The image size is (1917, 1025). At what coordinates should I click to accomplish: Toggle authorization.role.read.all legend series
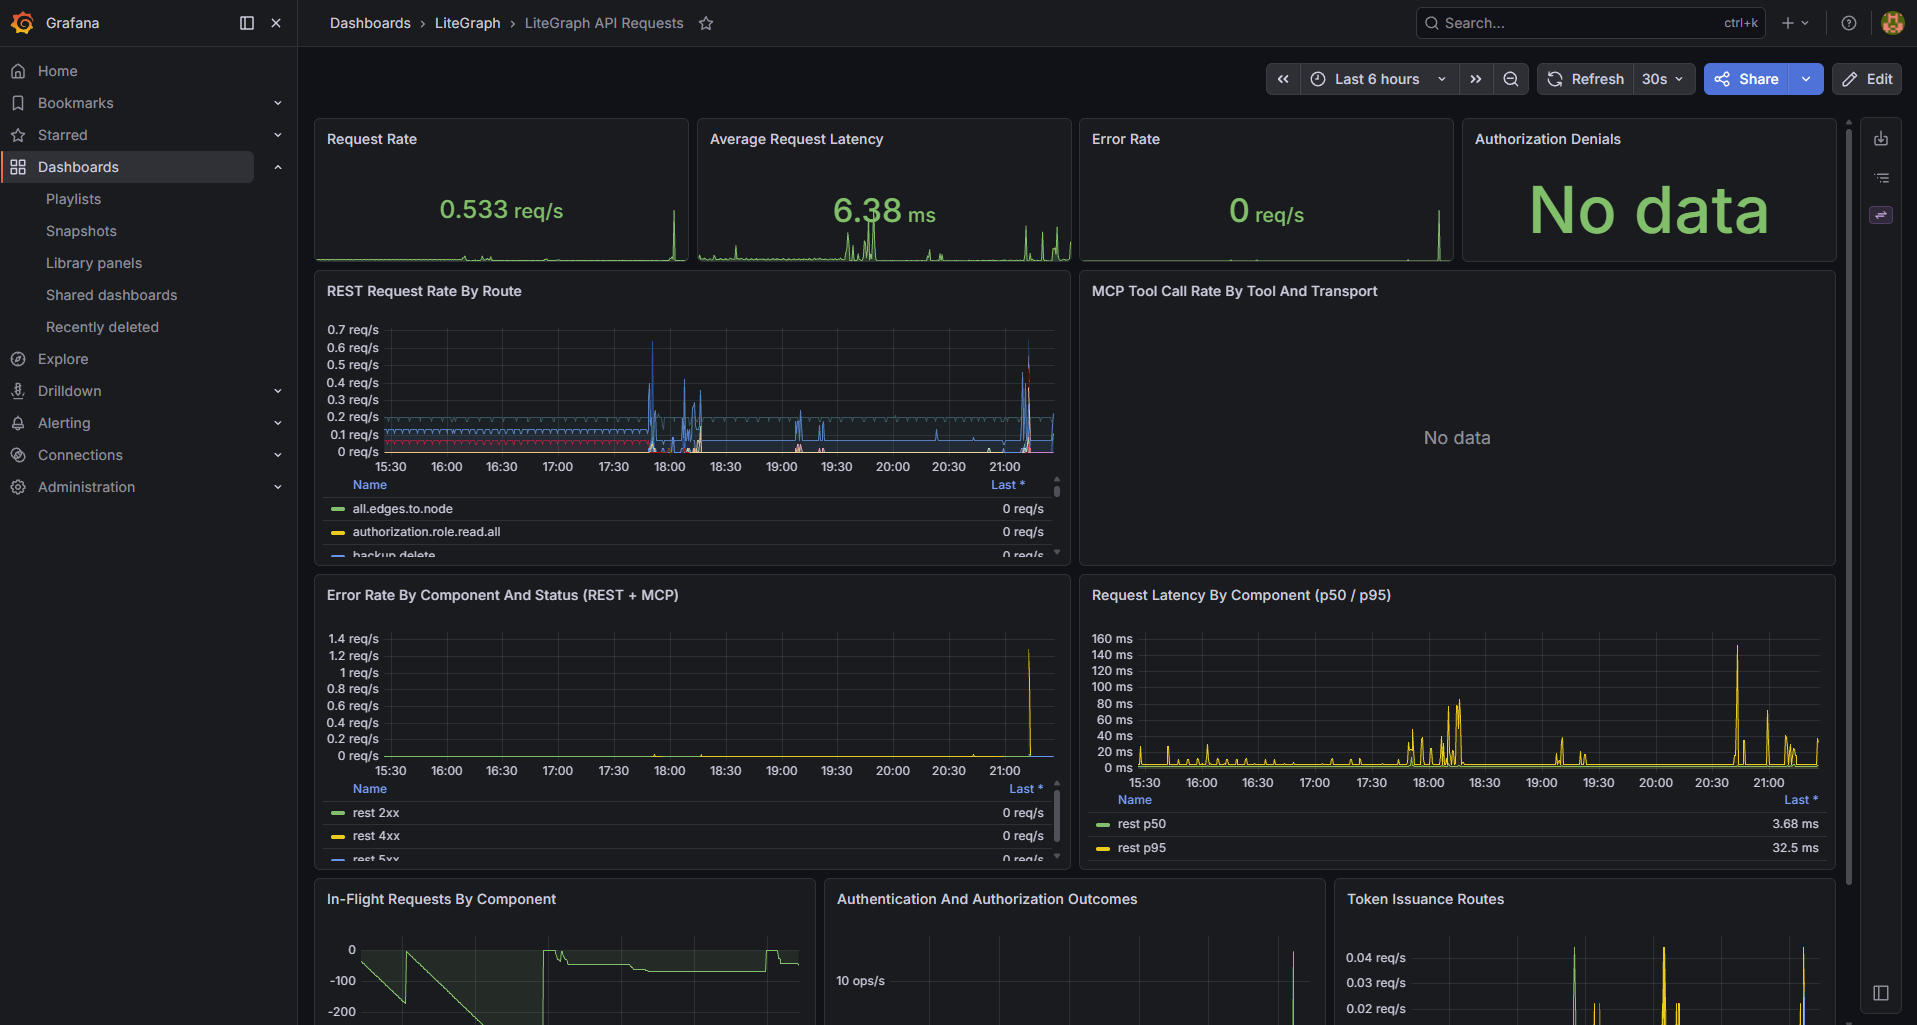426,532
